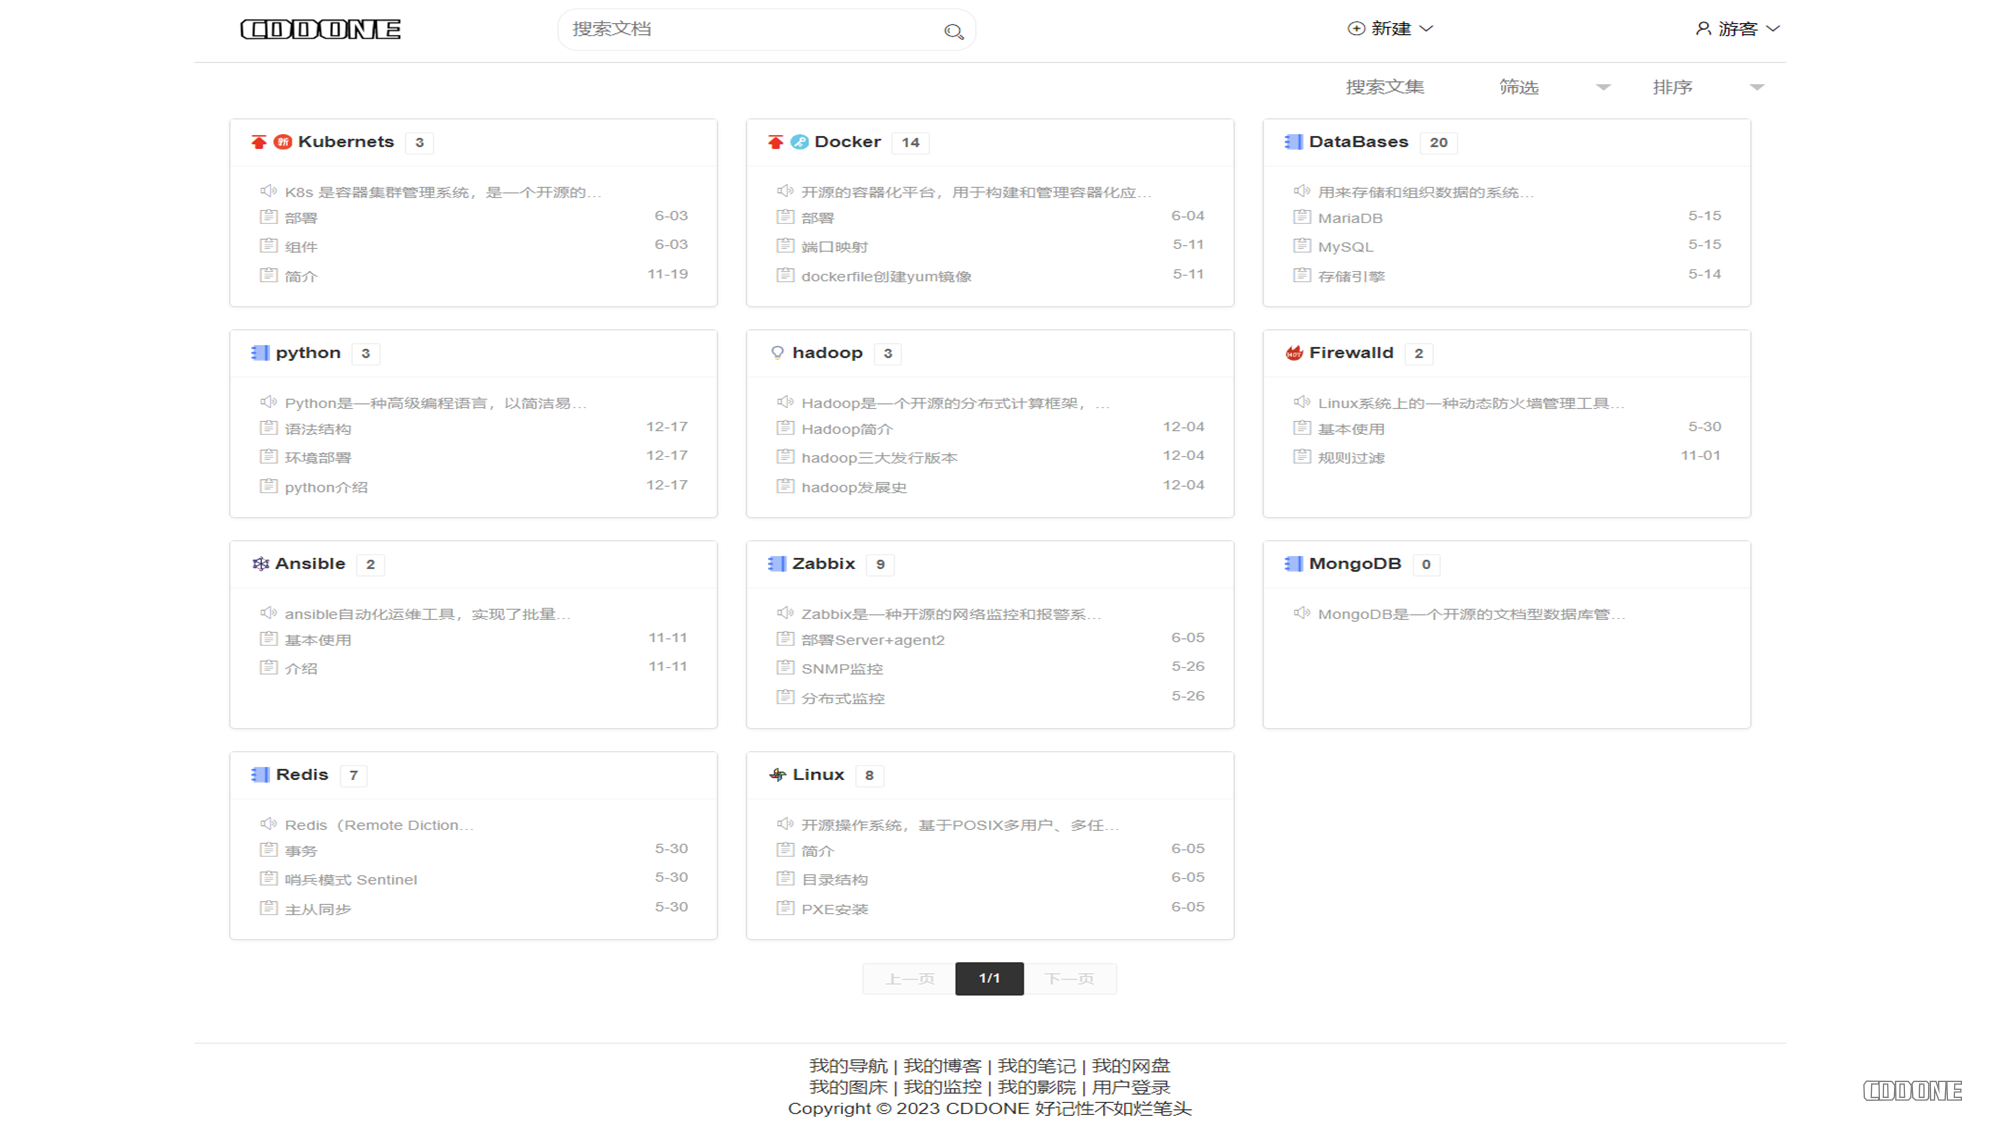Open the Hadoop简介 document
This screenshot has width=1997, height=1126.
coord(847,429)
